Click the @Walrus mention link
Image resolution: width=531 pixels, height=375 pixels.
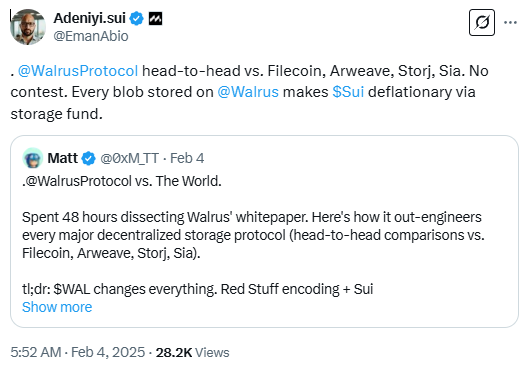[x=248, y=92]
